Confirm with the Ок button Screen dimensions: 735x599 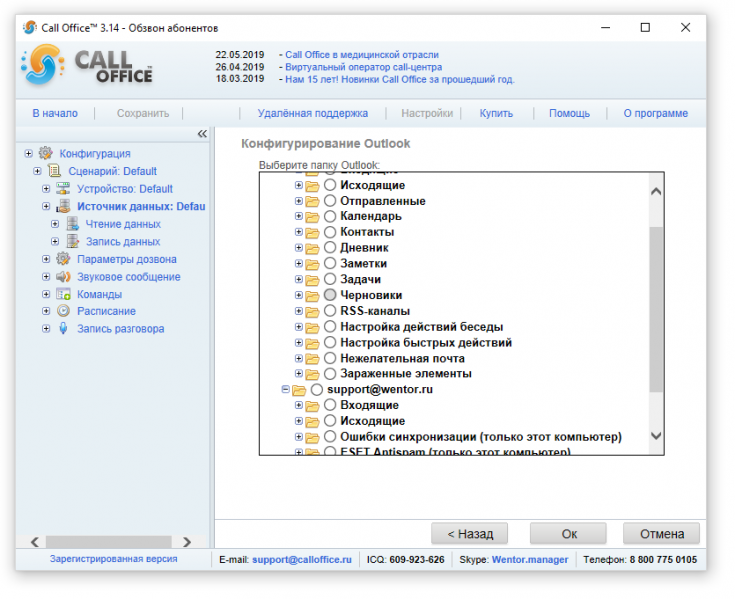click(569, 534)
